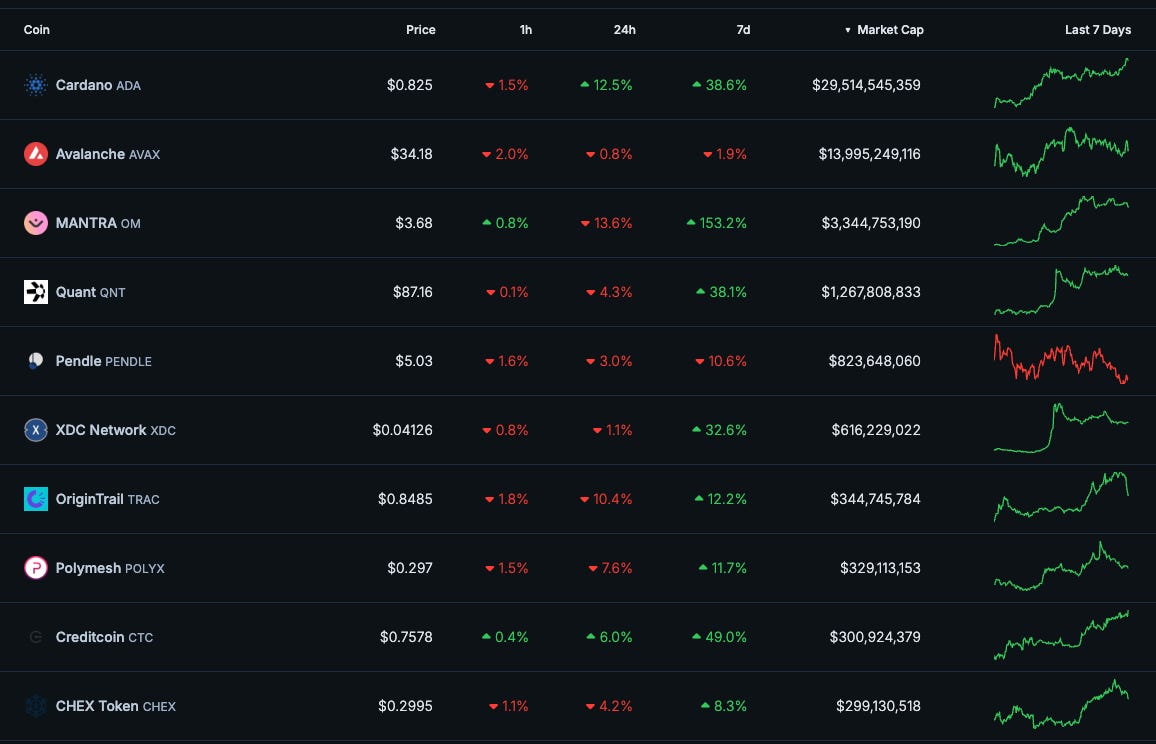View MANTRA 7-day sparkline chart

click(1061, 220)
